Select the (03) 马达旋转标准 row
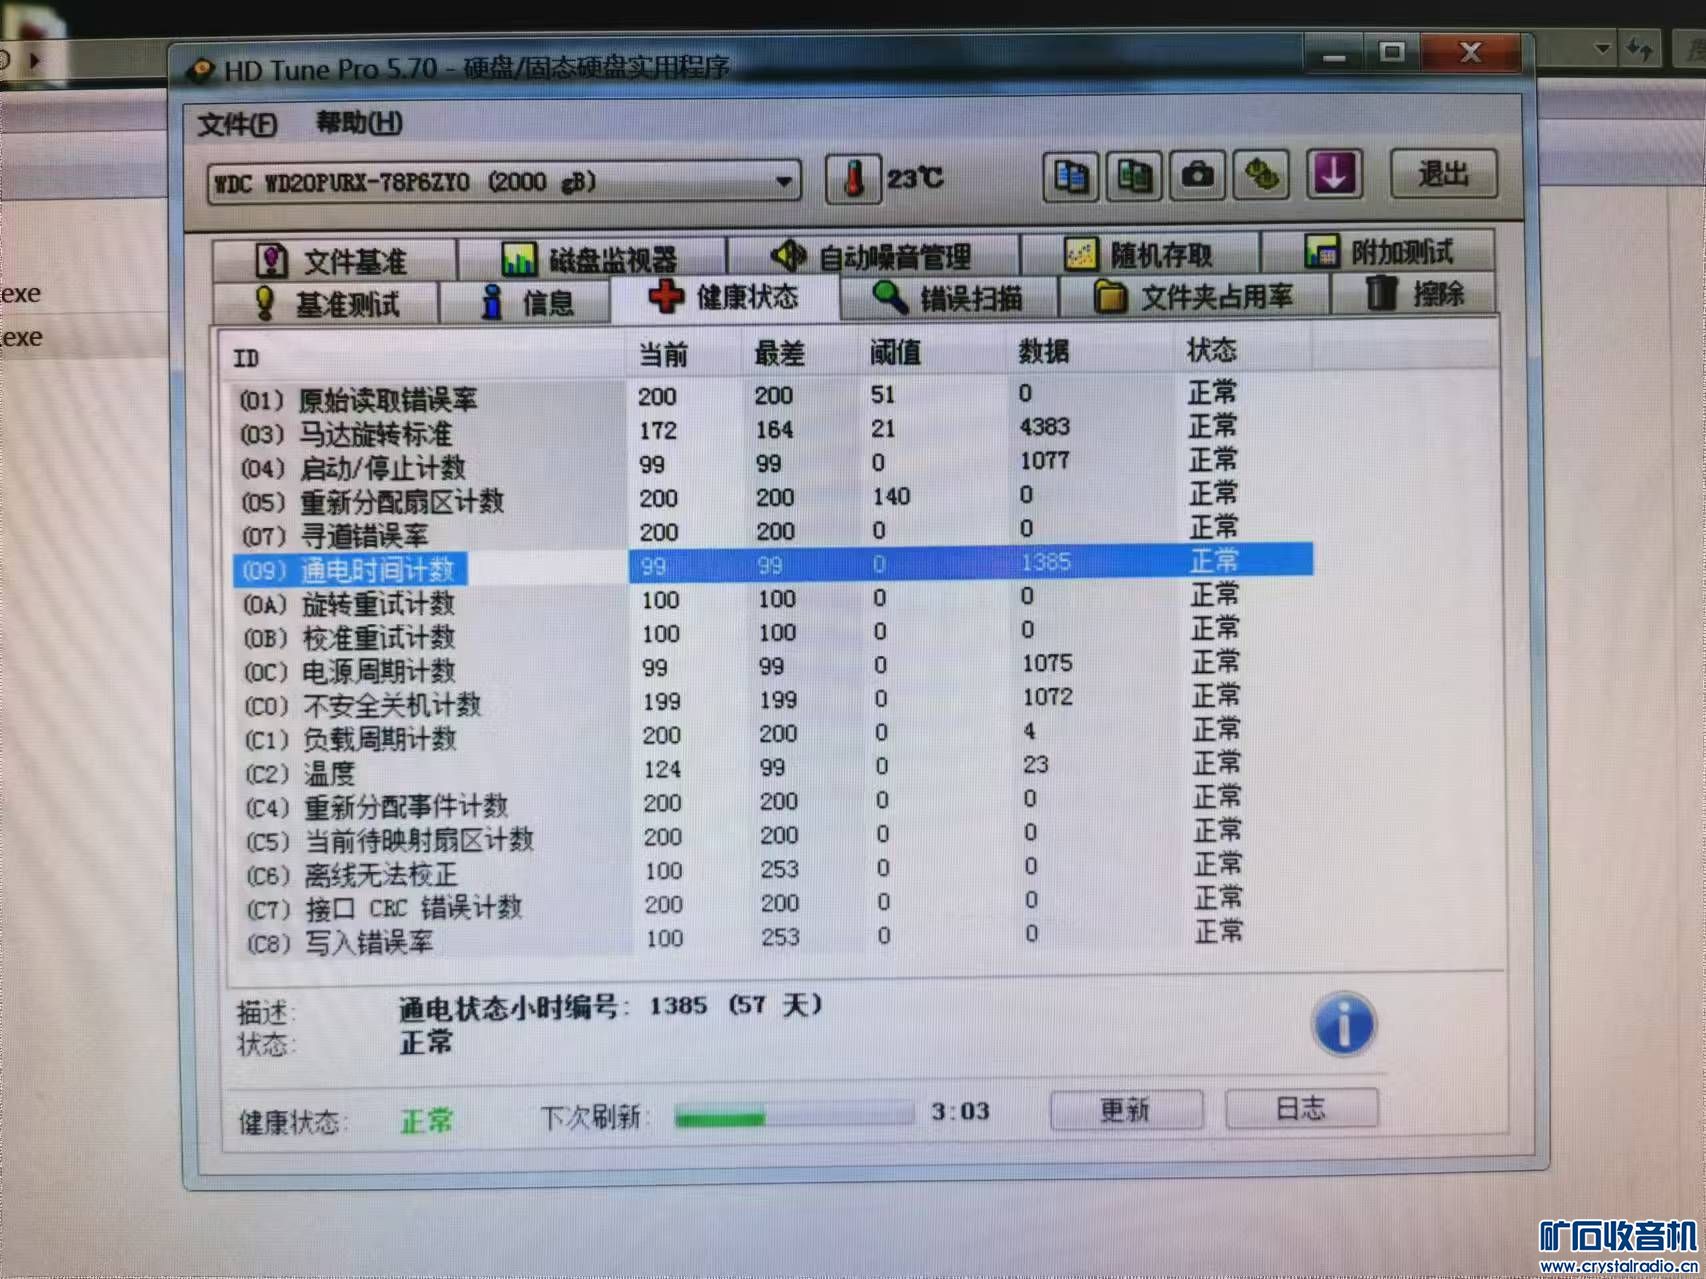This screenshot has width=1706, height=1279. [x=772, y=430]
